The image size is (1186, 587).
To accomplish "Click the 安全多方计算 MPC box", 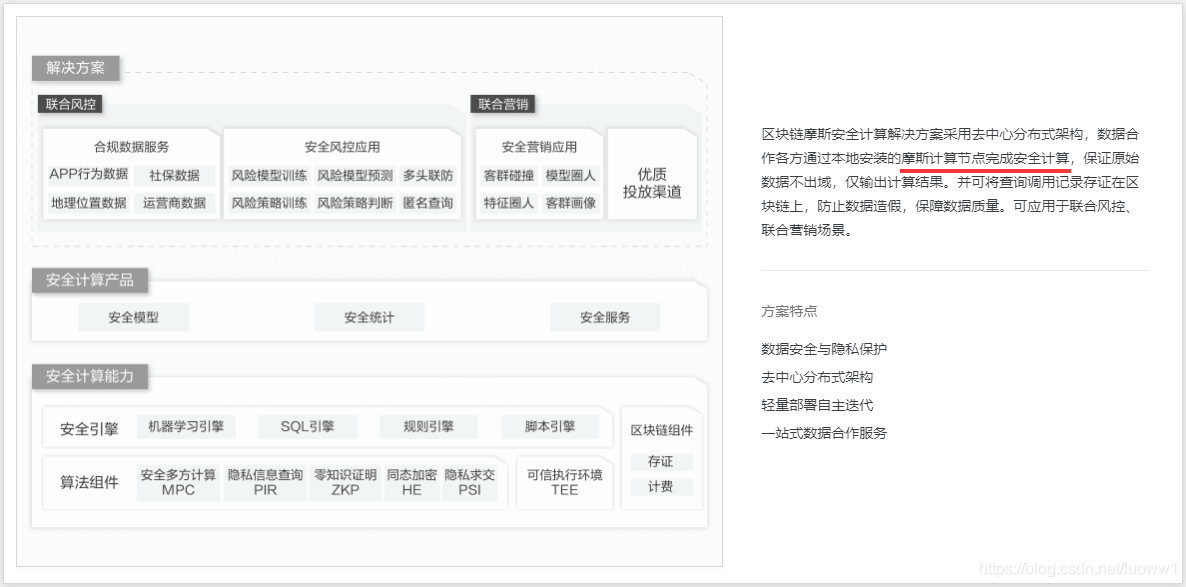I will click(x=179, y=483).
